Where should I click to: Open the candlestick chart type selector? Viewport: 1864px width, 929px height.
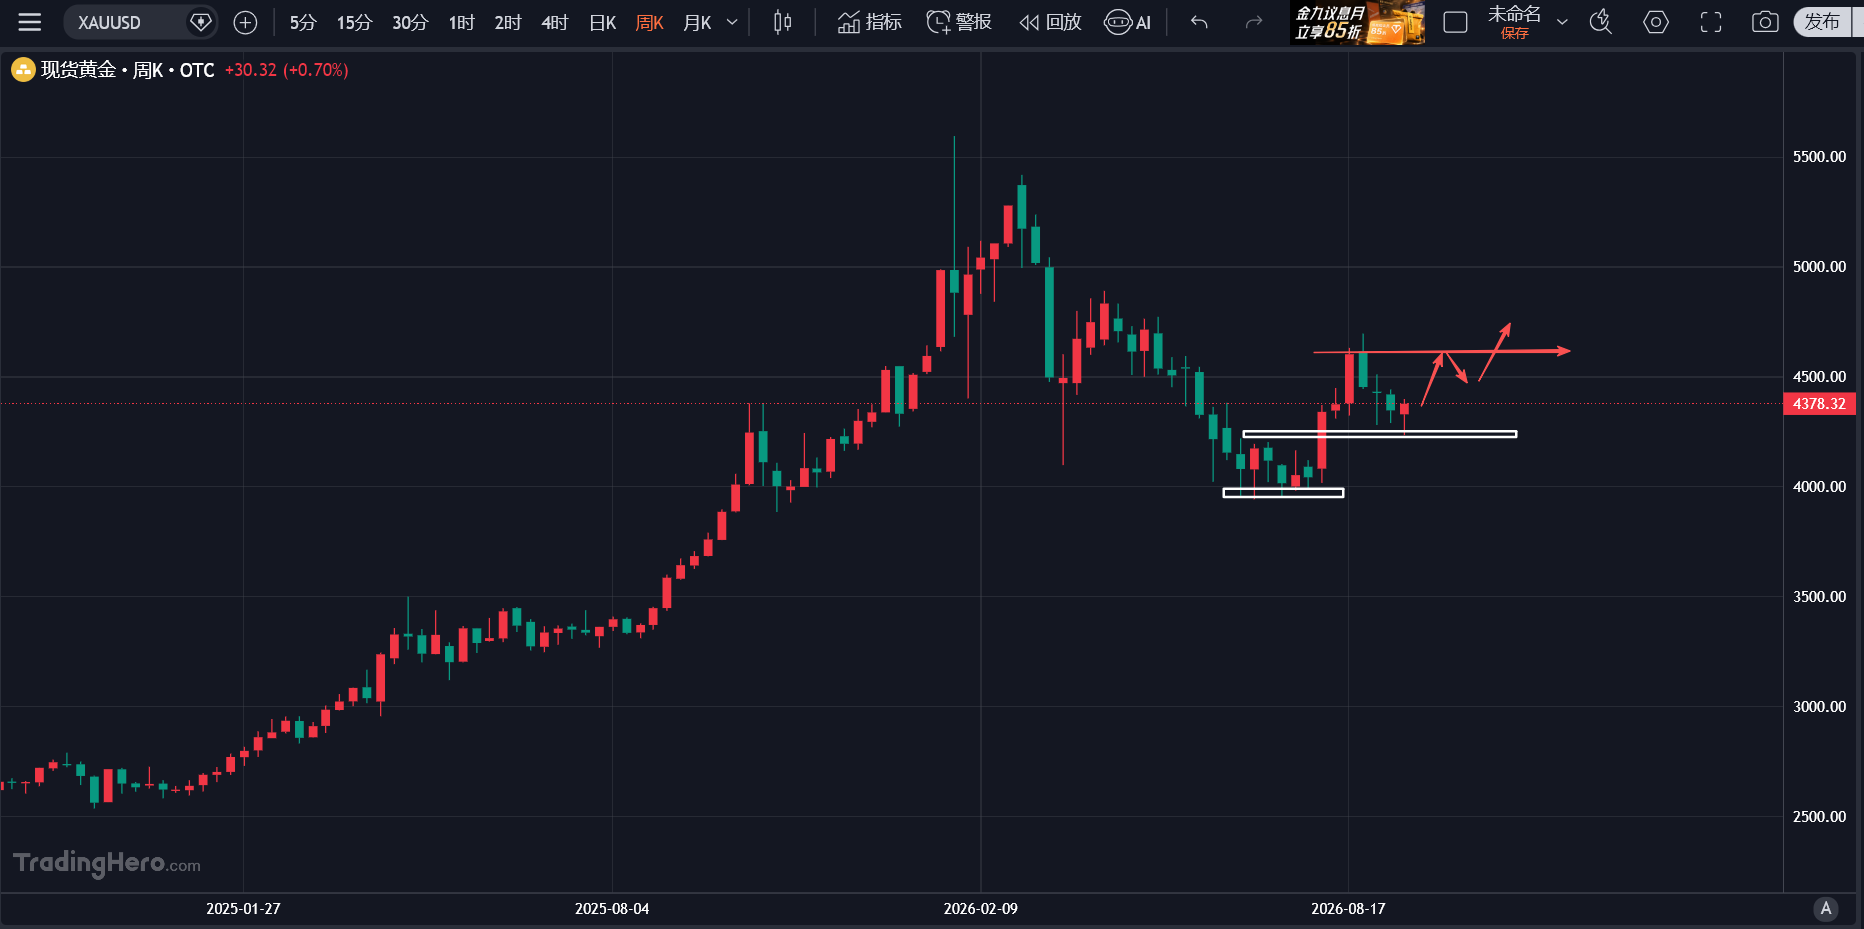tap(783, 22)
